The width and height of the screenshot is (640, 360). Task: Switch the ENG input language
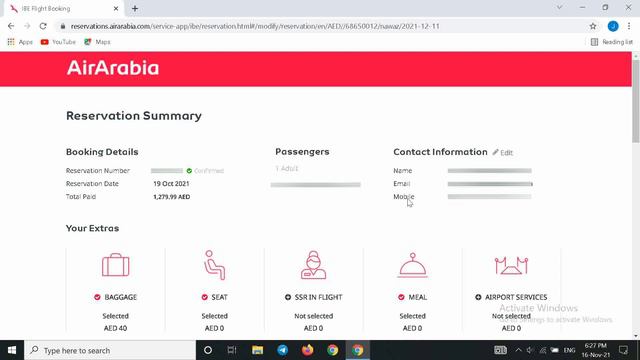[x=569, y=350]
